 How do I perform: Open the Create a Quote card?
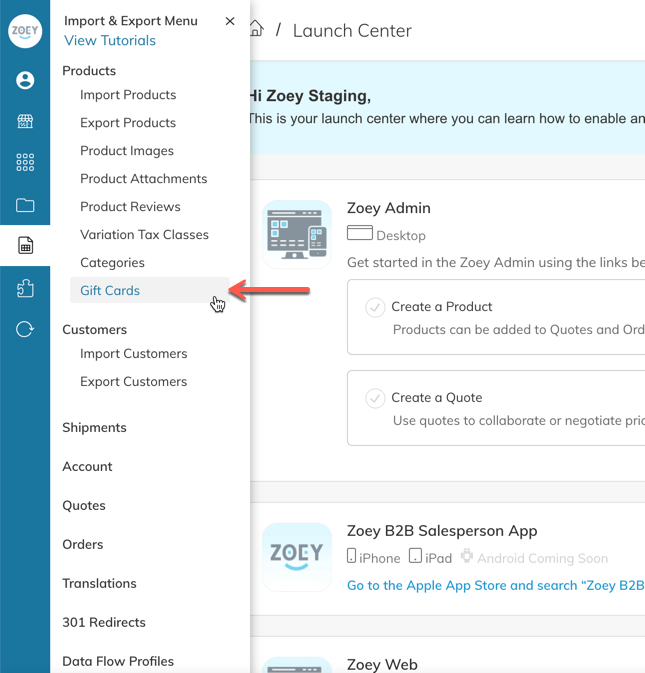496,408
